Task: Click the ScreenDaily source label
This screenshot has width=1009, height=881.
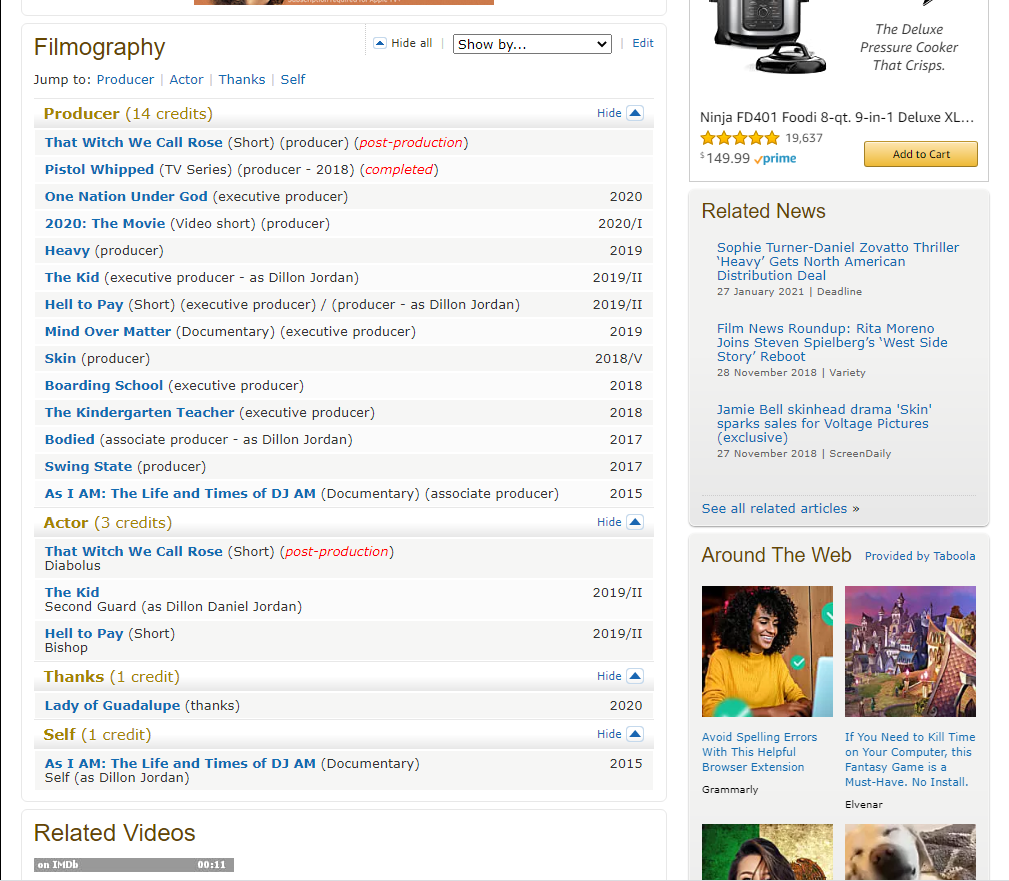Action: pos(860,454)
